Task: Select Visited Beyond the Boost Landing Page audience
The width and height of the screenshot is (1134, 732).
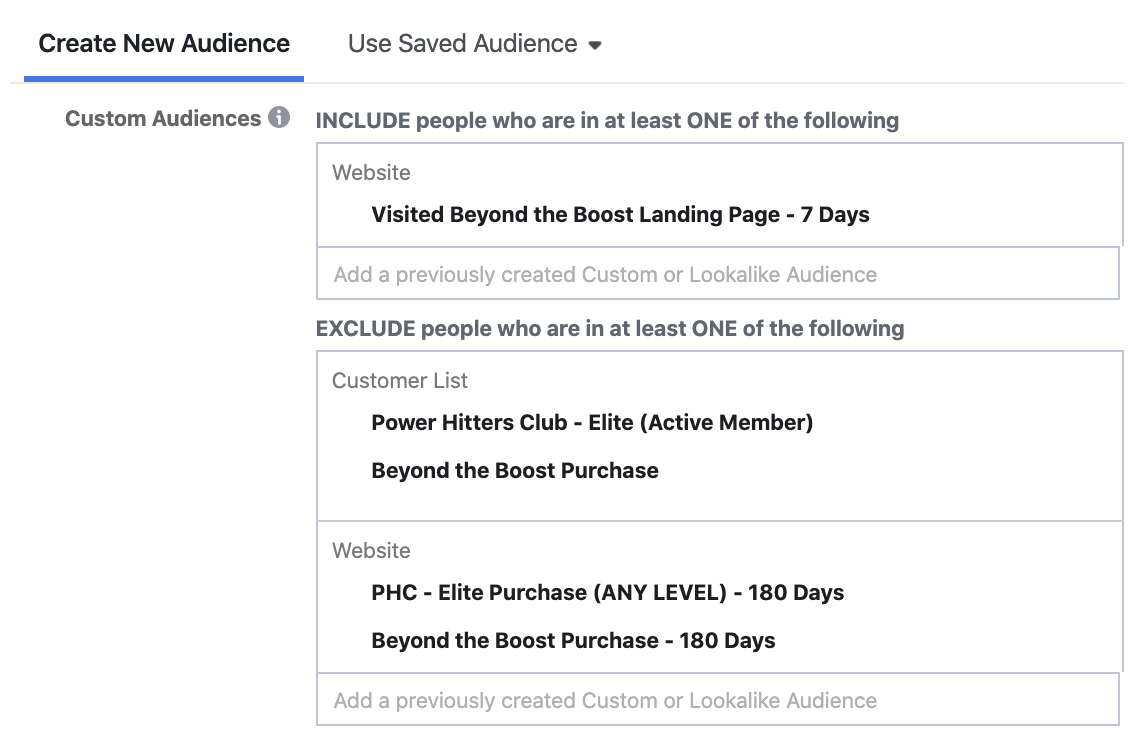Action: click(x=621, y=215)
